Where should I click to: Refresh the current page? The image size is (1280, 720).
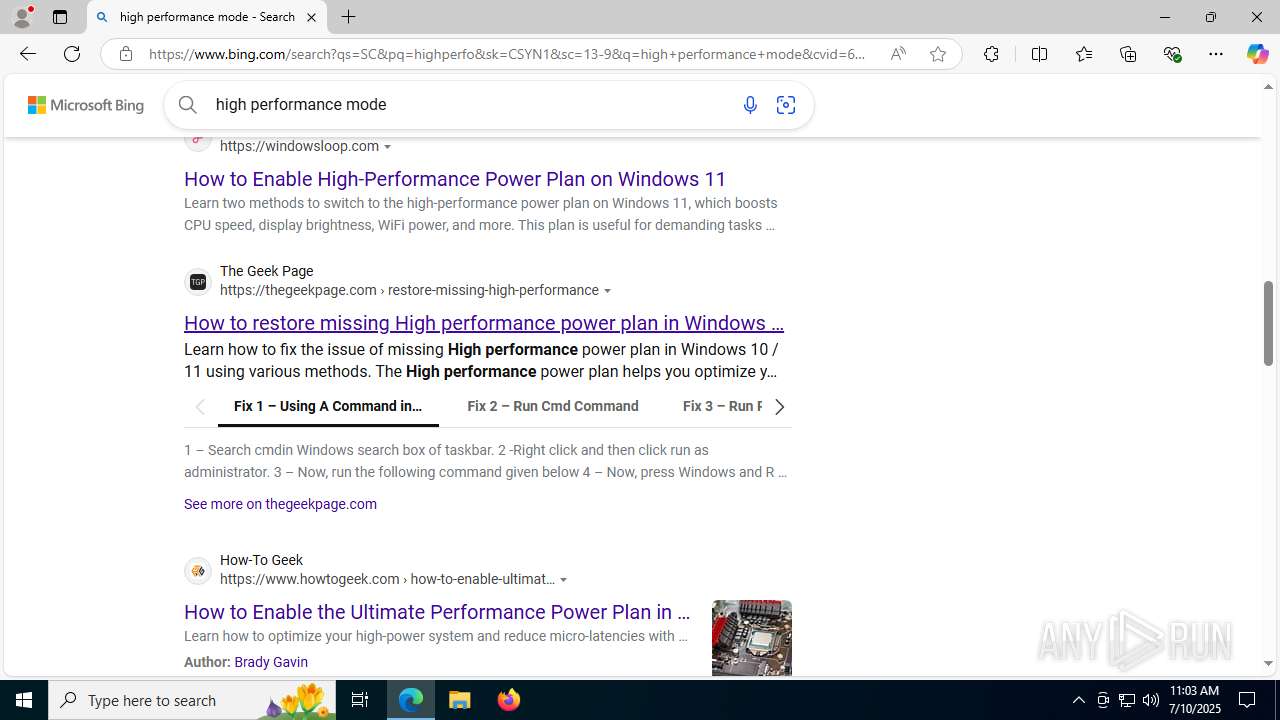click(x=72, y=54)
